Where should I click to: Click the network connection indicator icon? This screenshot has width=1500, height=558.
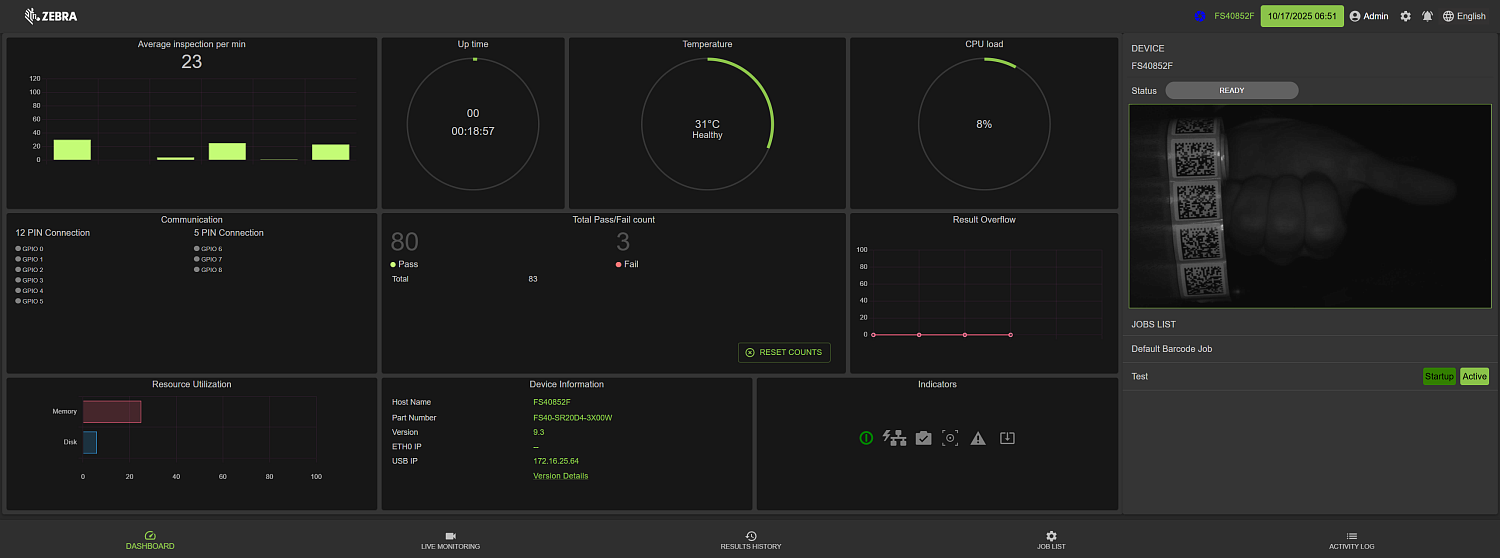tap(894, 438)
